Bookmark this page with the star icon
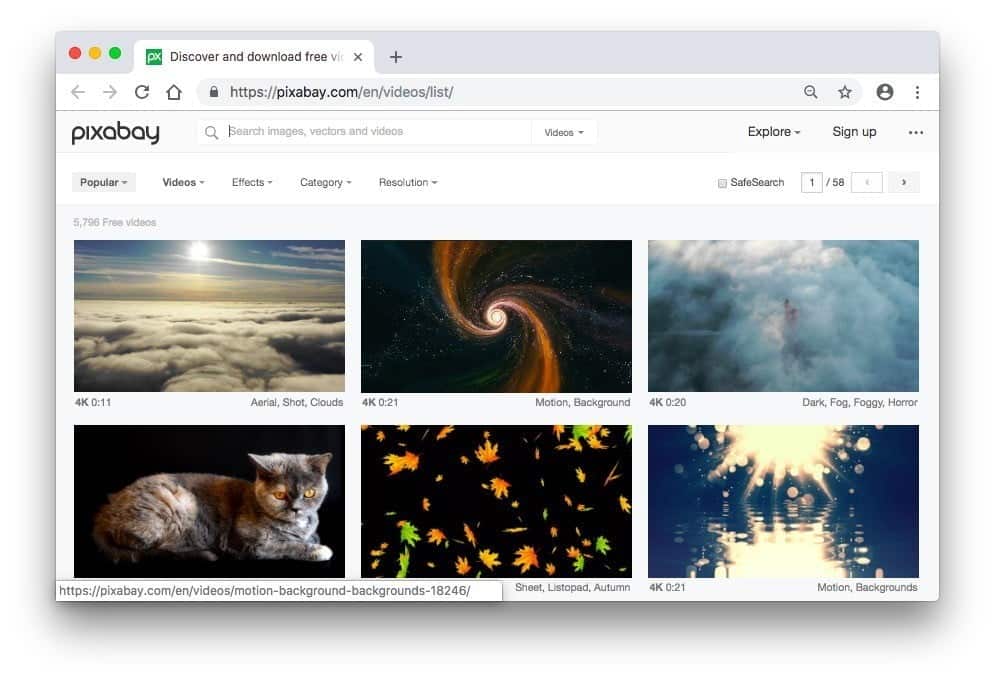This screenshot has width=995, height=681. [x=845, y=92]
